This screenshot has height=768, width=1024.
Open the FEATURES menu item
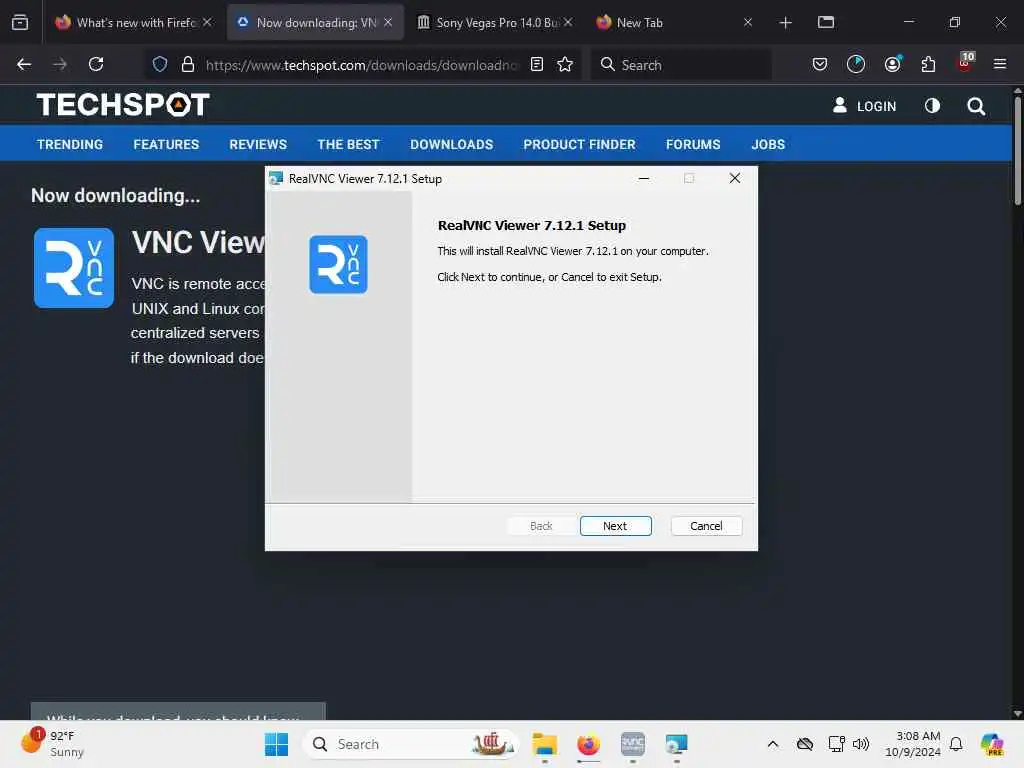[166, 144]
